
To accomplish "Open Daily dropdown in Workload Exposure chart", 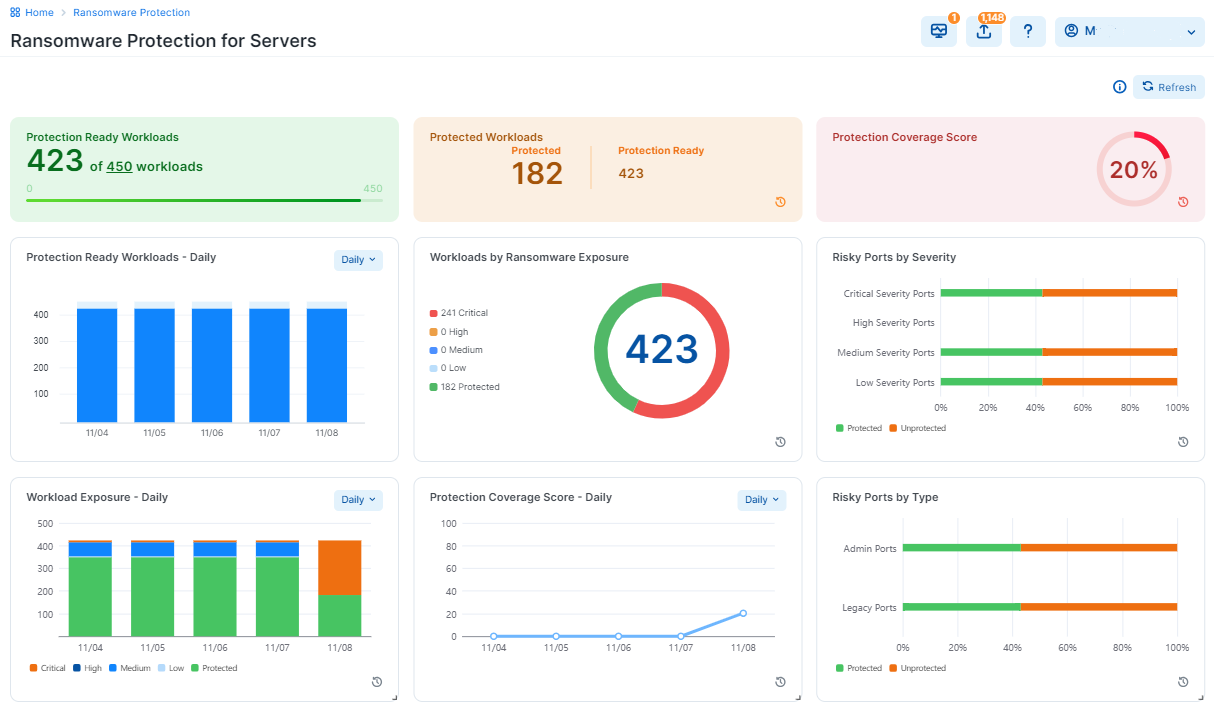I will (x=358, y=500).
